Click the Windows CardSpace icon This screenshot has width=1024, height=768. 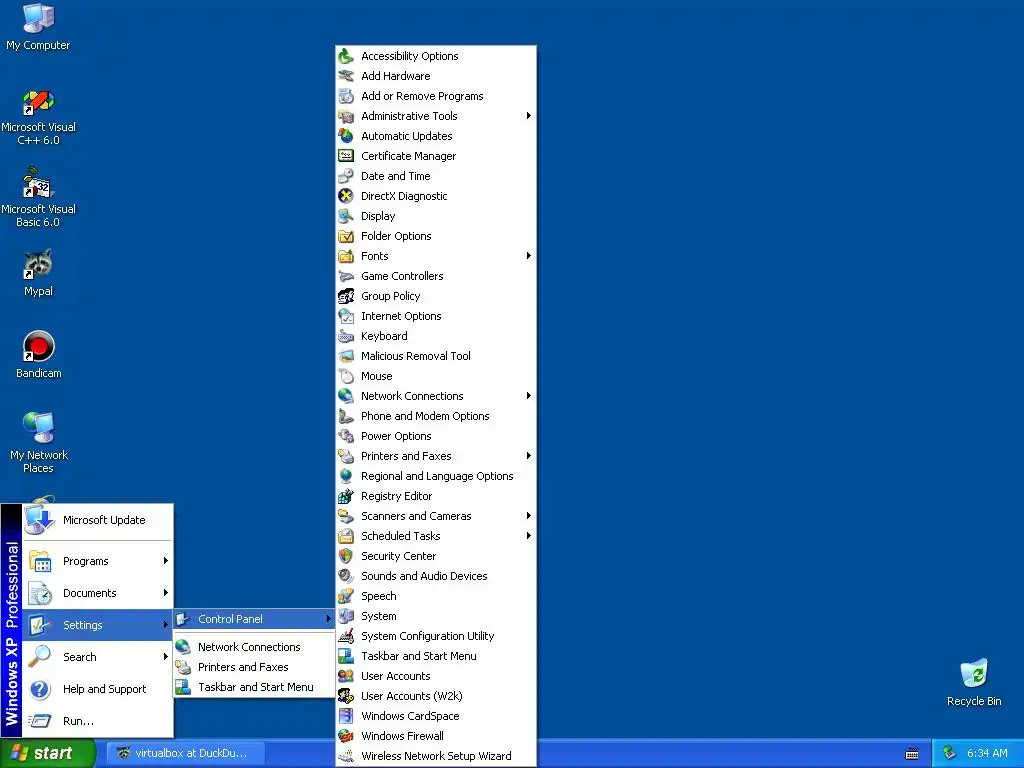[346, 716]
